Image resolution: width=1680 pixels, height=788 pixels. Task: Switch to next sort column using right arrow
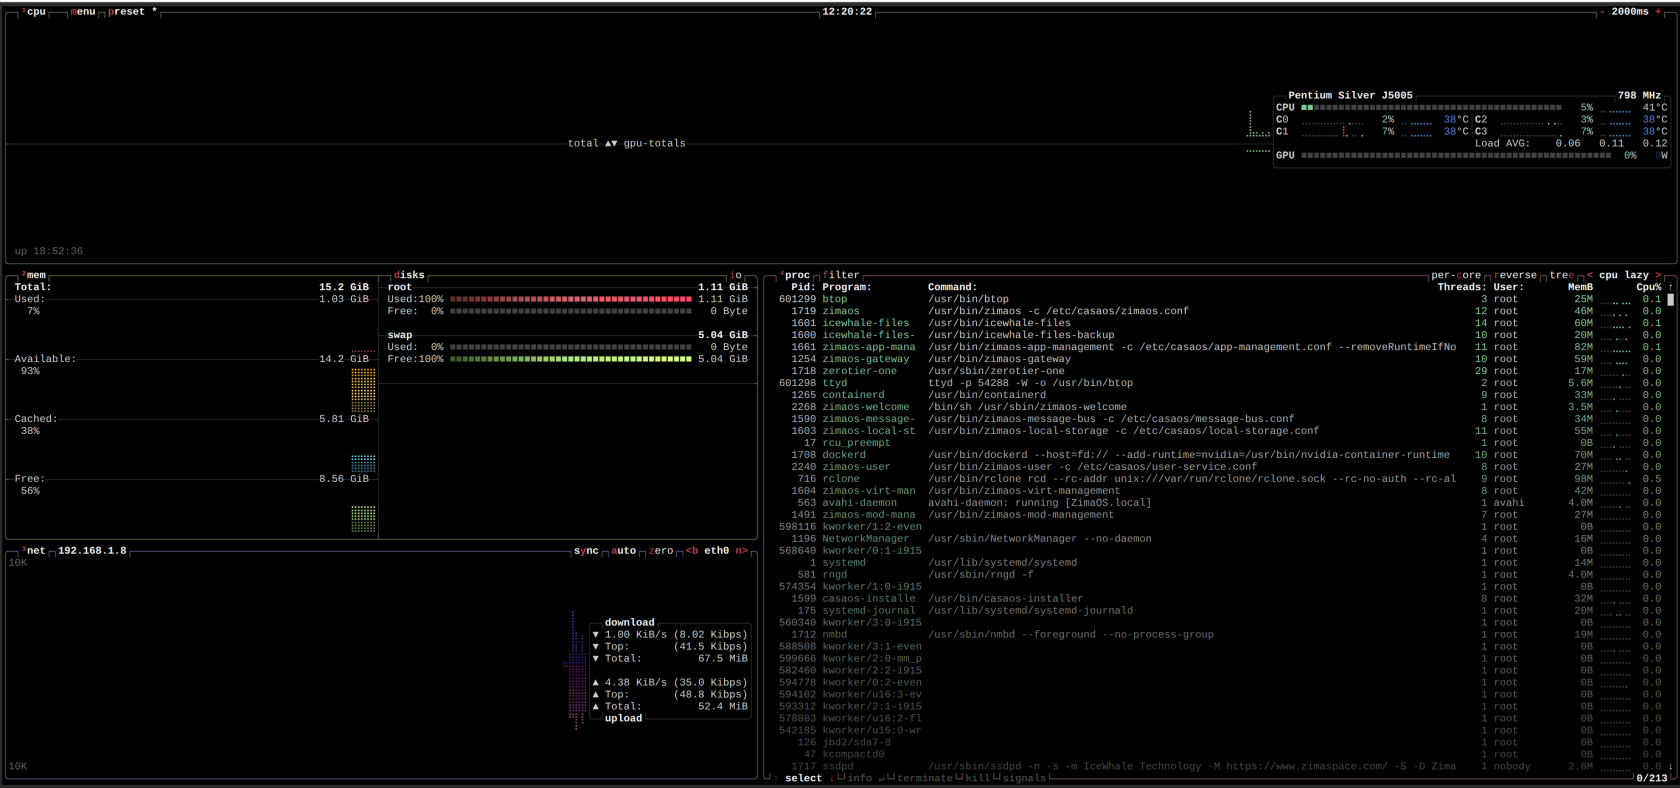click(1658, 275)
